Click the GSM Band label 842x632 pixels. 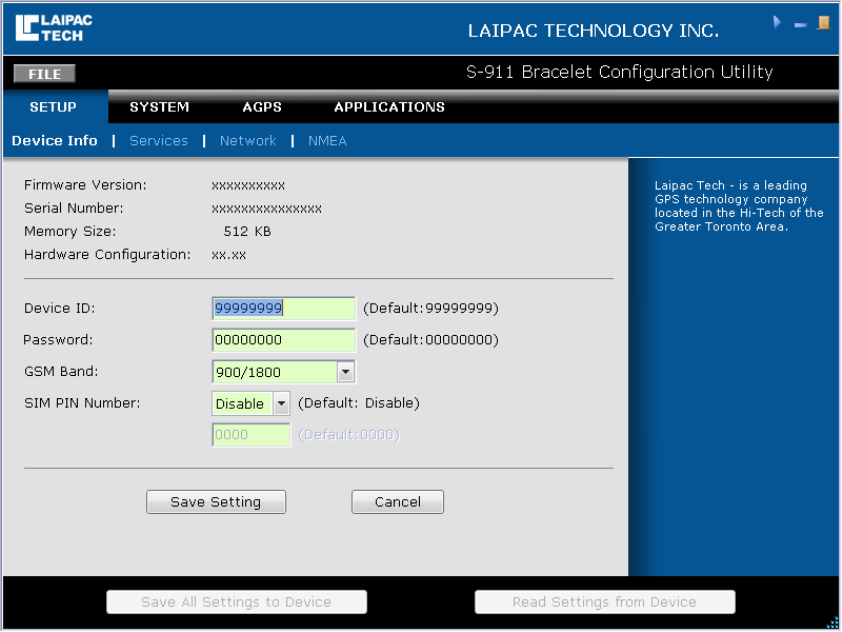(61, 372)
